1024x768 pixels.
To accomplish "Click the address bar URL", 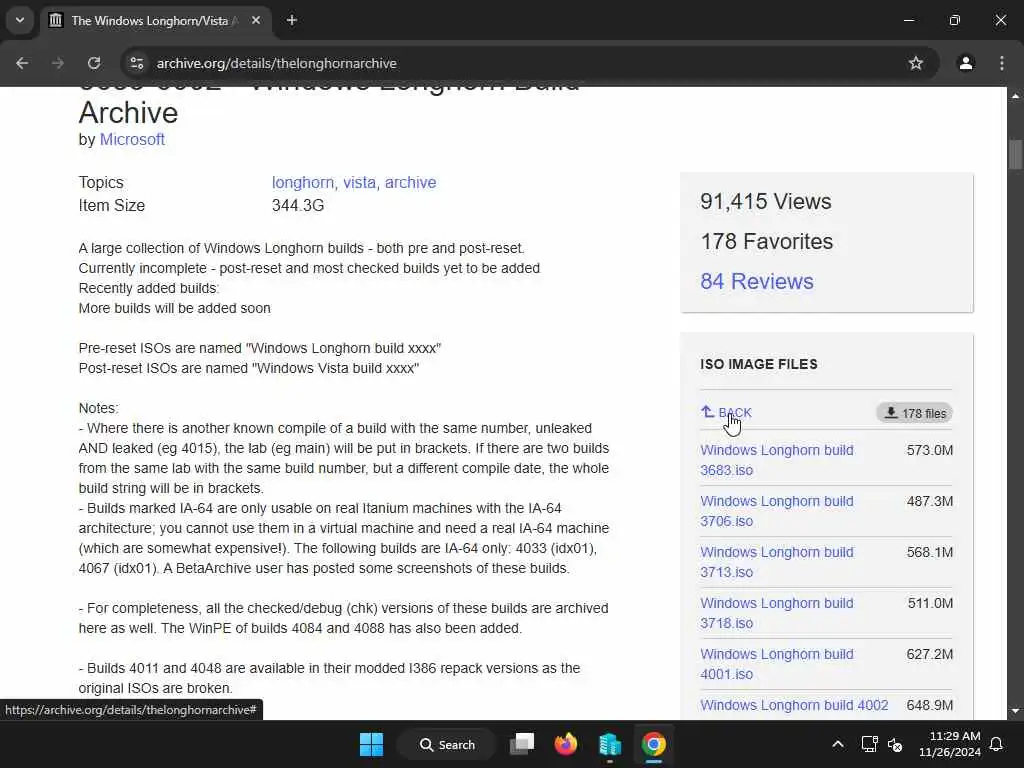I will pos(277,63).
